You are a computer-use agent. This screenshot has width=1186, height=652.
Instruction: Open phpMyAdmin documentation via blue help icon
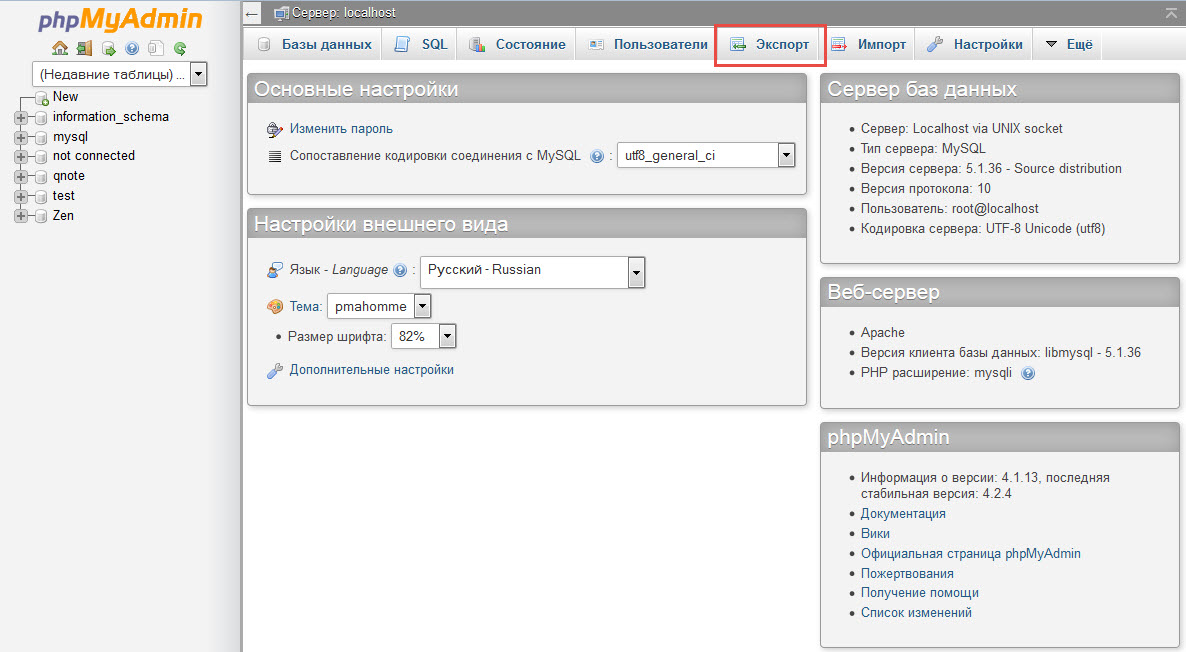click(x=132, y=48)
